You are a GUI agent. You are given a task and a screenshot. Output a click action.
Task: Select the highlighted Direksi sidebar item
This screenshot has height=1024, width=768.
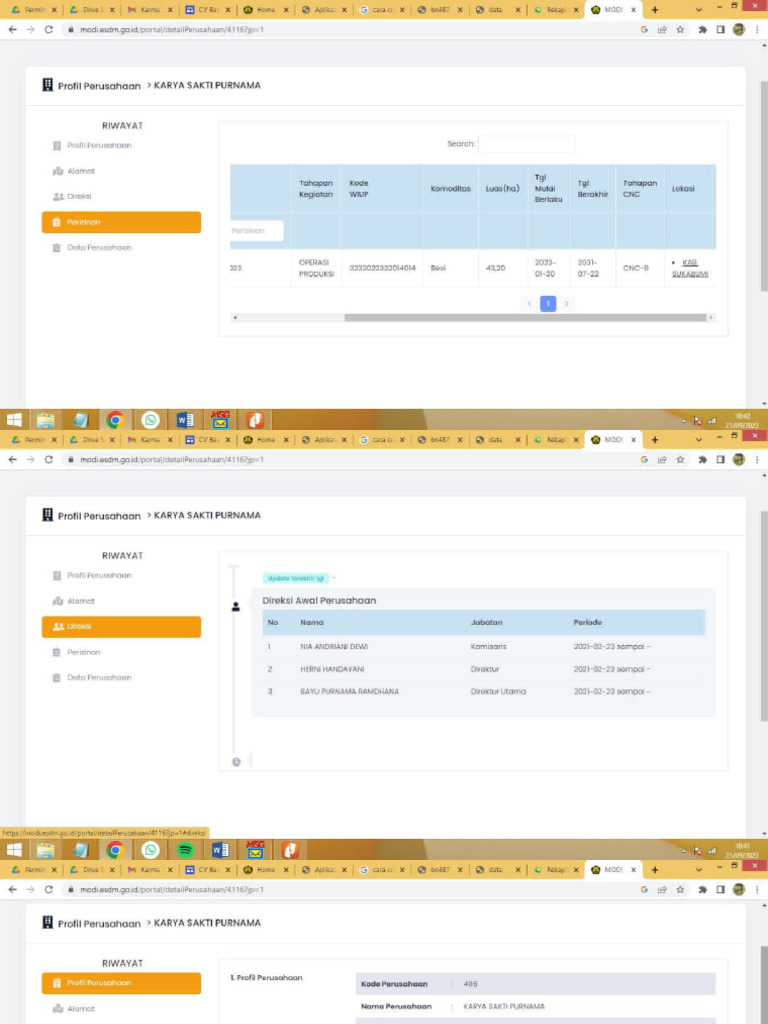click(x=121, y=627)
